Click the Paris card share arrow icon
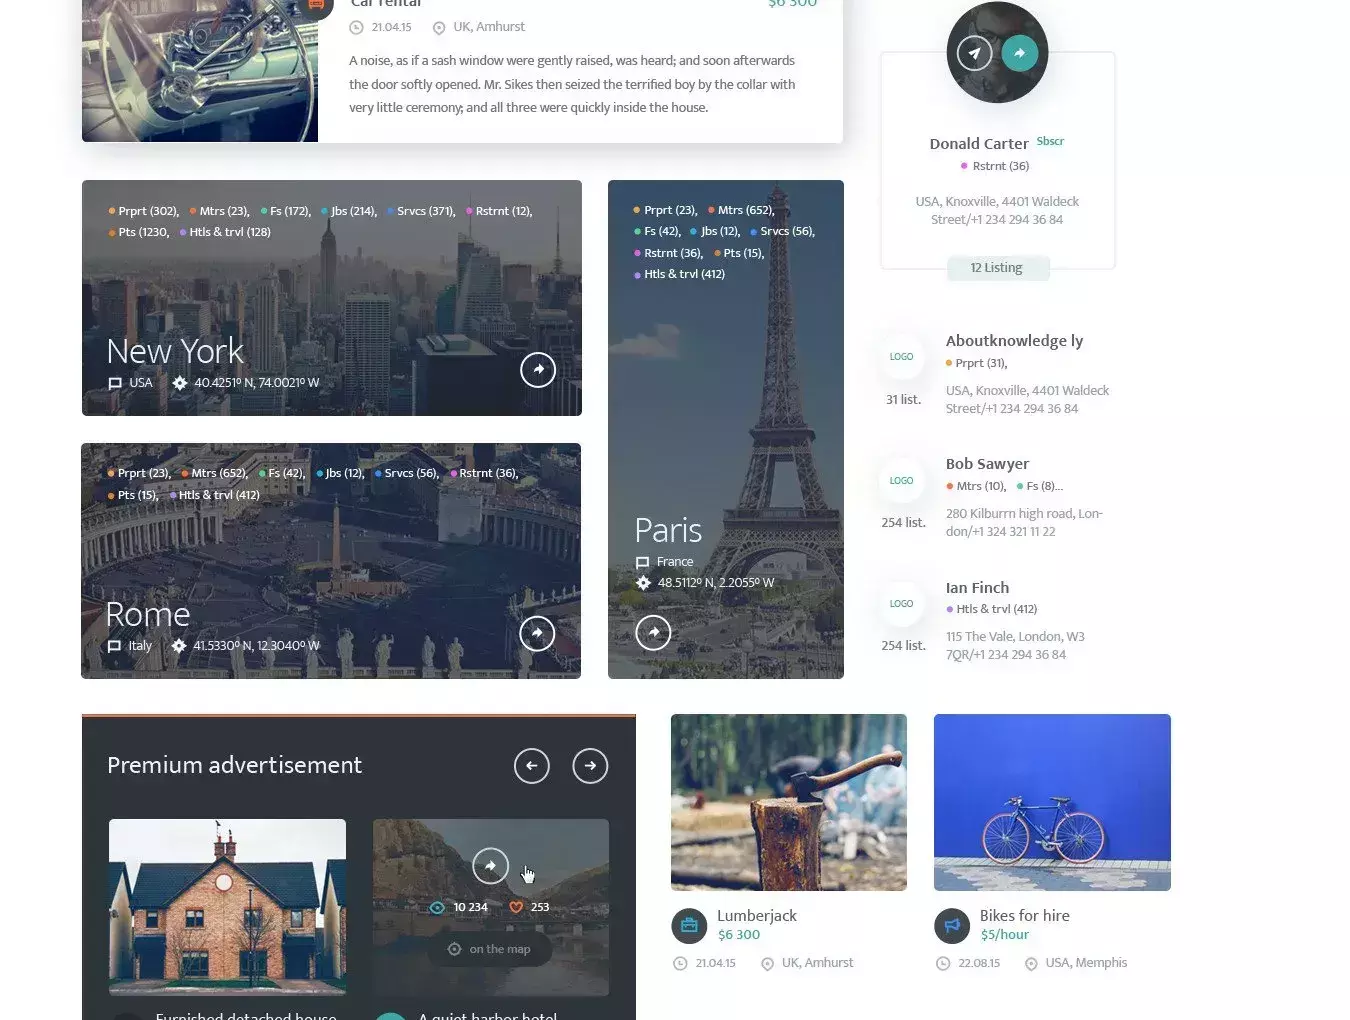 click(x=653, y=632)
